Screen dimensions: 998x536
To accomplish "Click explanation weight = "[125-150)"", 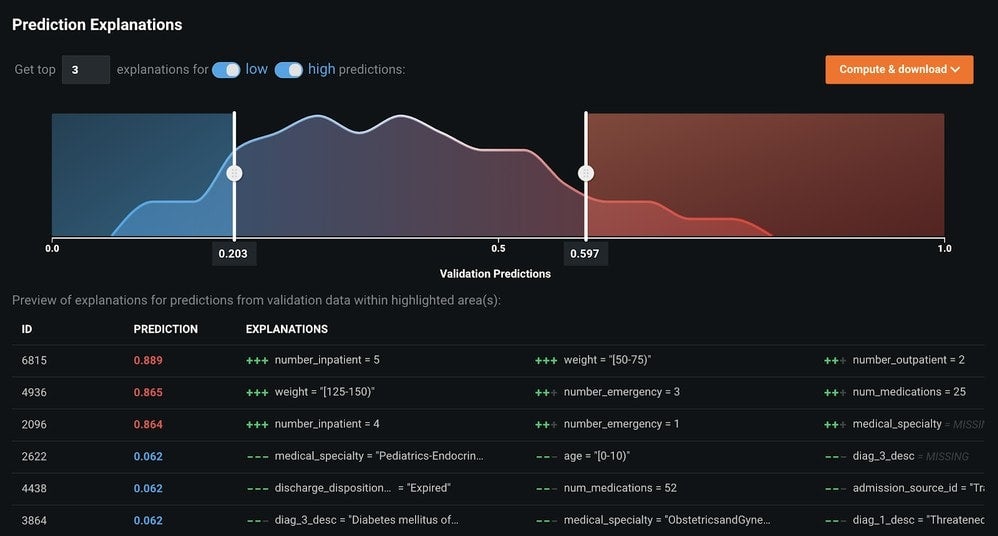I will (x=325, y=391).
